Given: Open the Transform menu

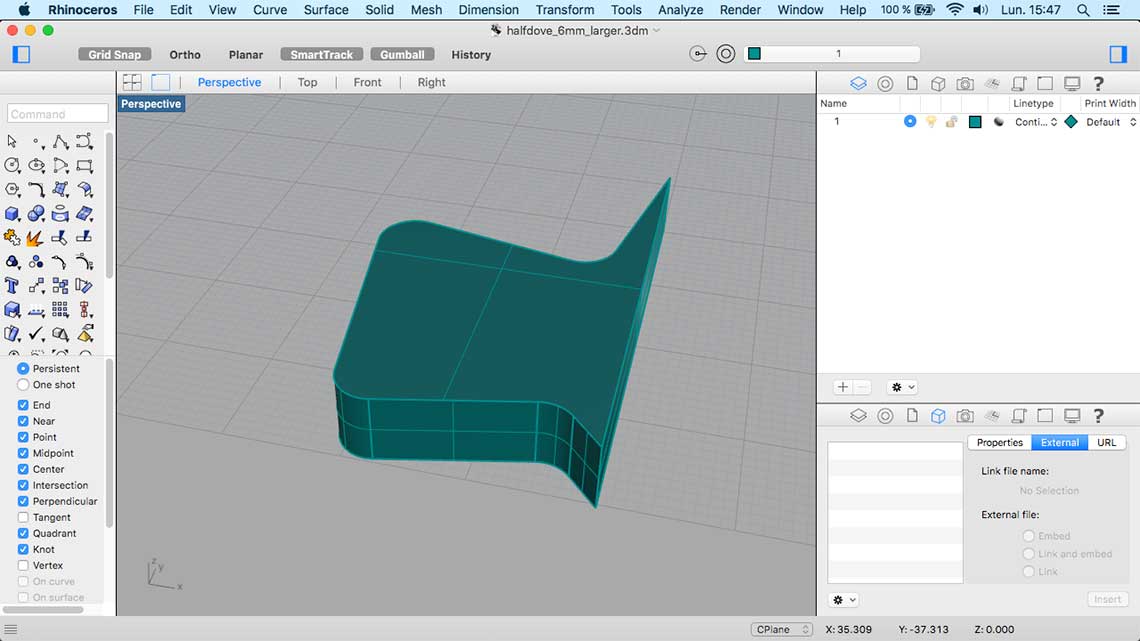Looking at the screenshot, I should click(564, 9).
